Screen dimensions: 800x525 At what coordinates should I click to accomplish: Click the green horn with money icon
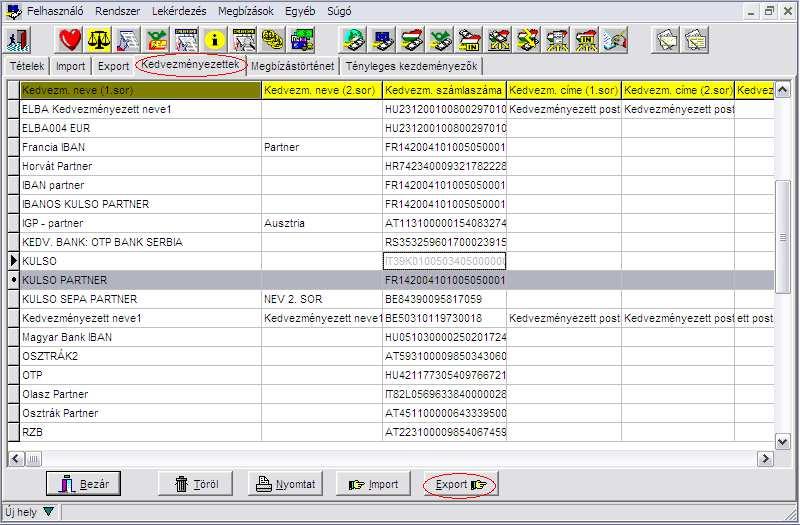[x=441, y=40]
